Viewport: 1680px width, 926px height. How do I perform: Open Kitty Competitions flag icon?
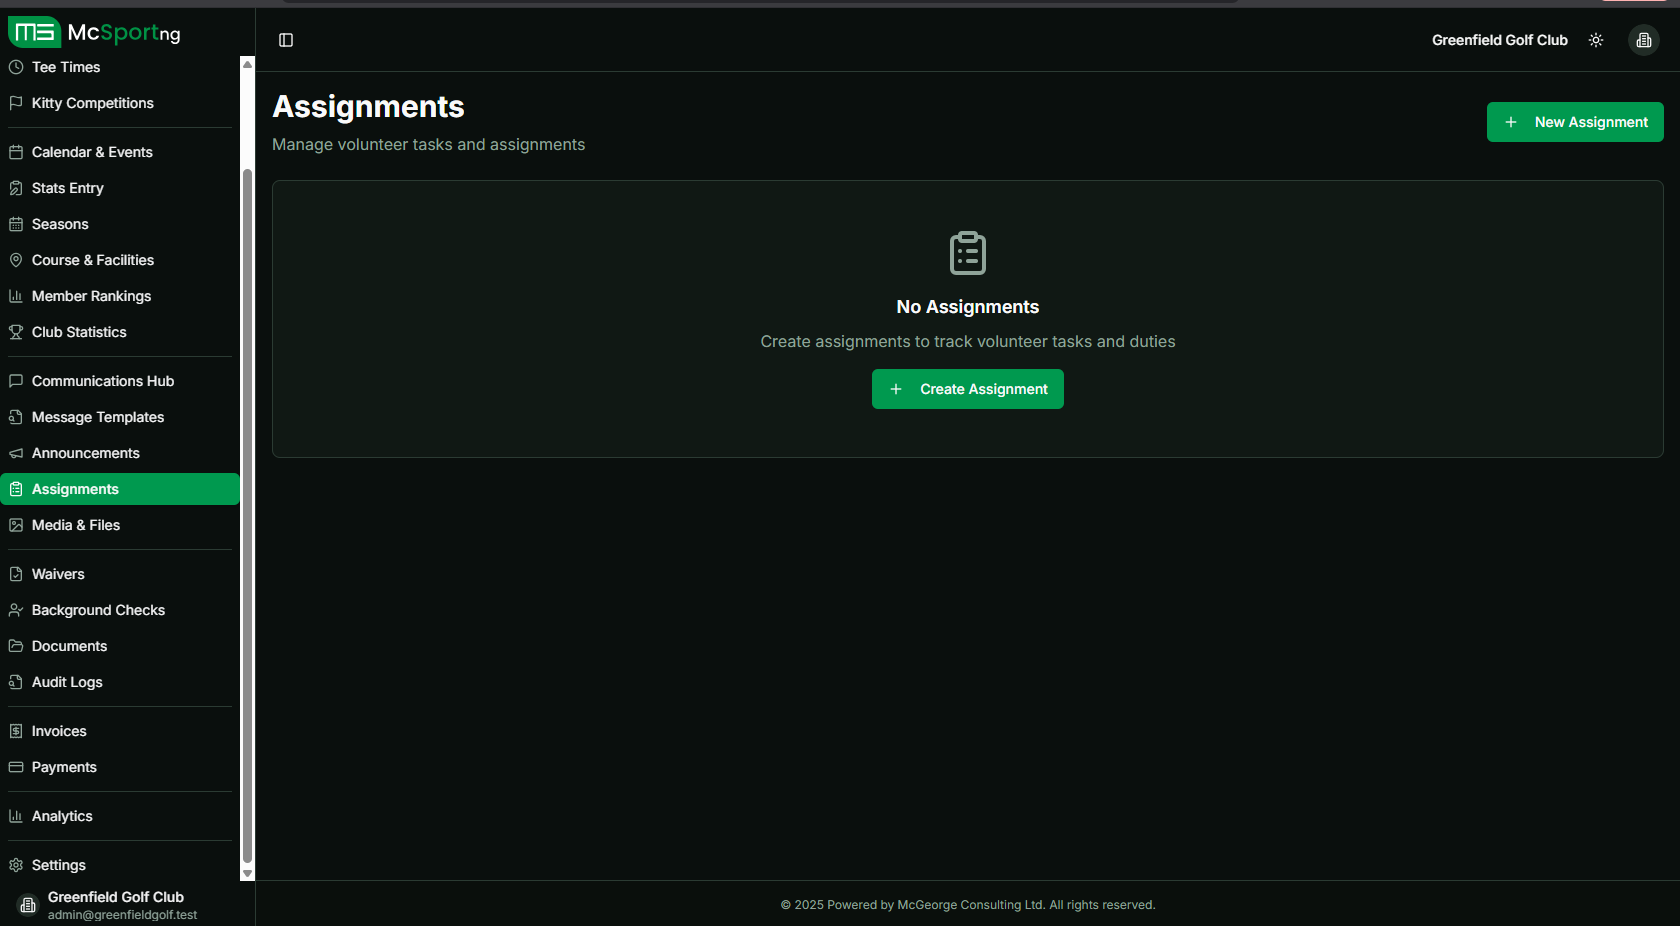(x=16, y=103)
